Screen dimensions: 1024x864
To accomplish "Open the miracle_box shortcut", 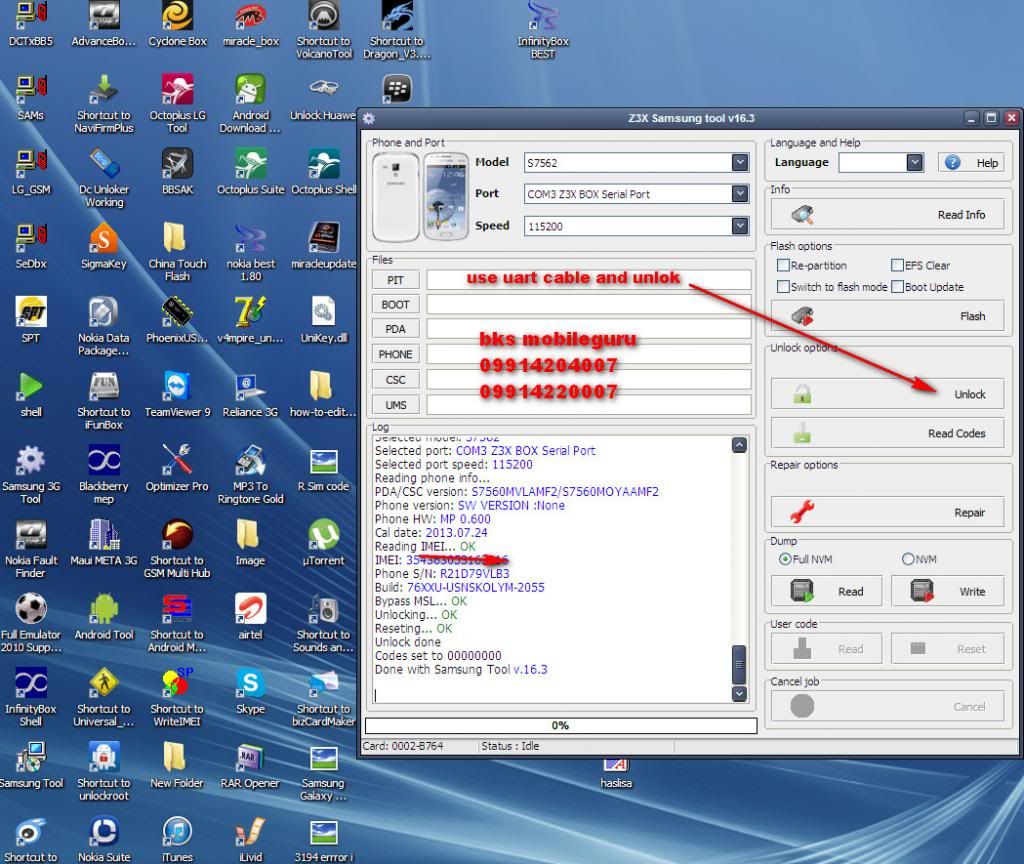I will tap(250, 25).
